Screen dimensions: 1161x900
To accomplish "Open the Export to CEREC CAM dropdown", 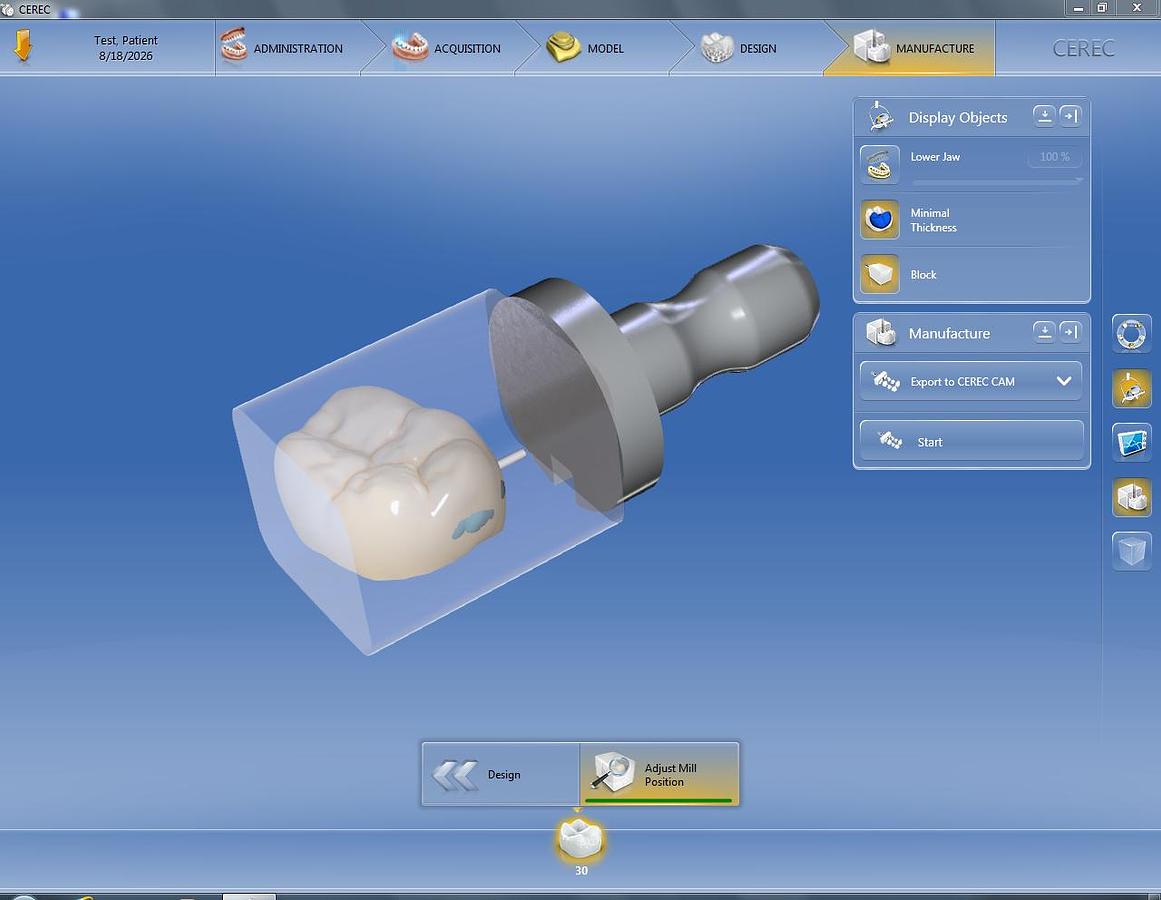I will tap(971, 381).
